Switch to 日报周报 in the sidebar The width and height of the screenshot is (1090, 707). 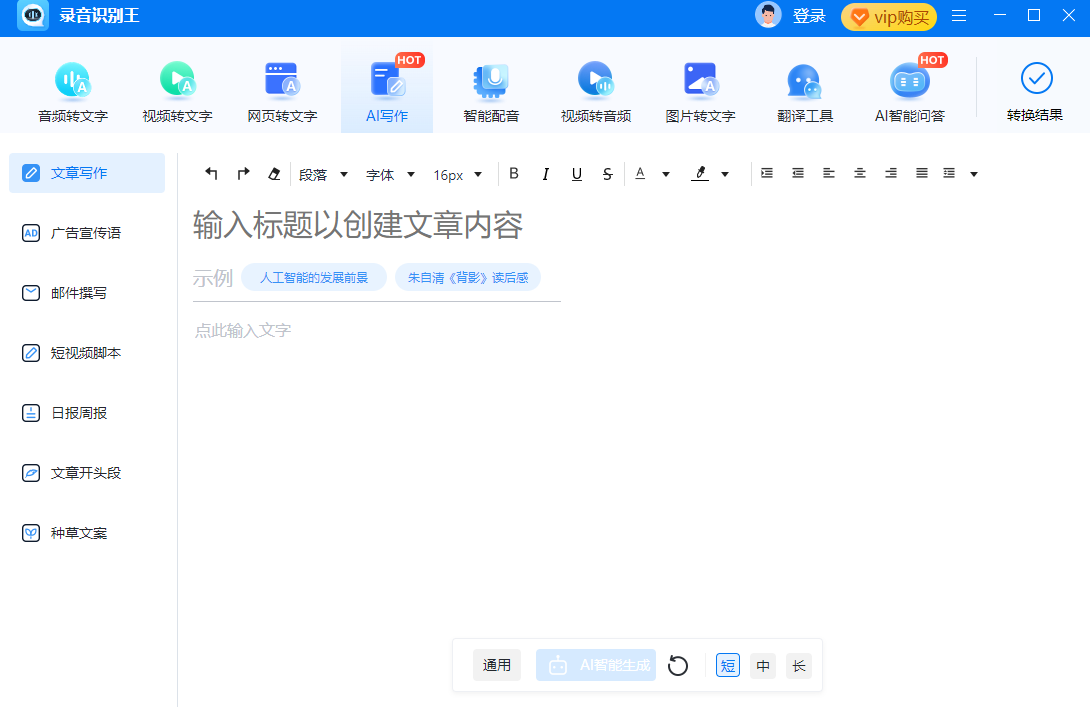(79, 413)
